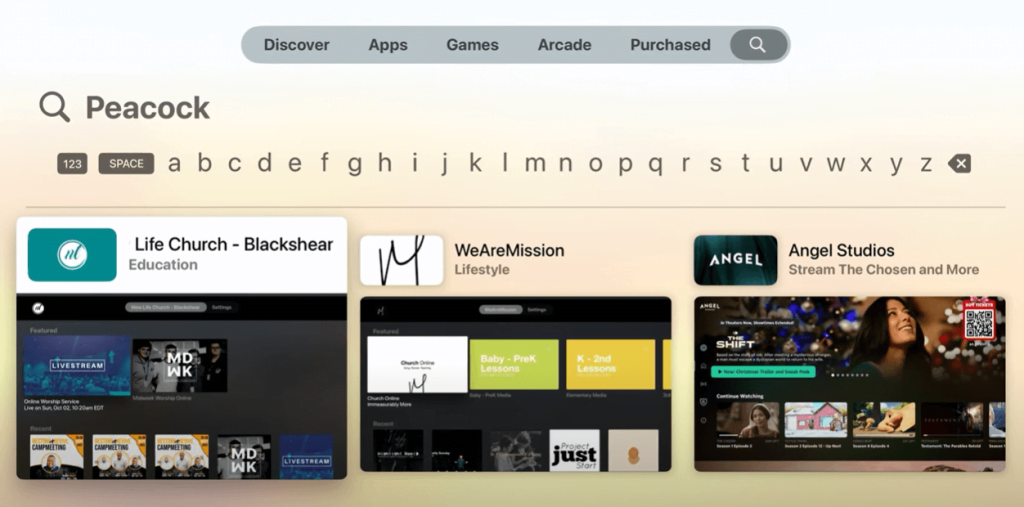The width and height of the screenshot is (1024, 507).
Task: Switch keyboard to 123 numbers
Action: pyautogui.click(x=72, y=163)
